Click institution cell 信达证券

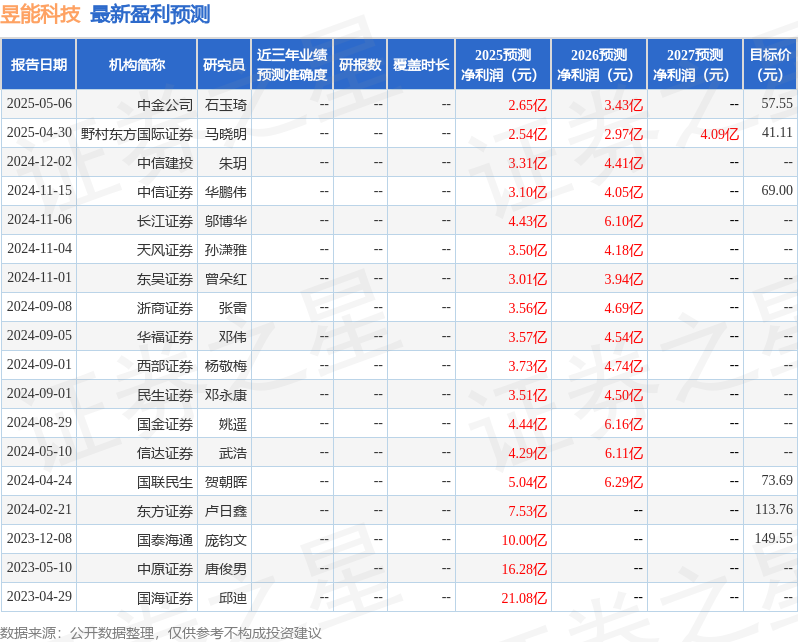point(165,453)
